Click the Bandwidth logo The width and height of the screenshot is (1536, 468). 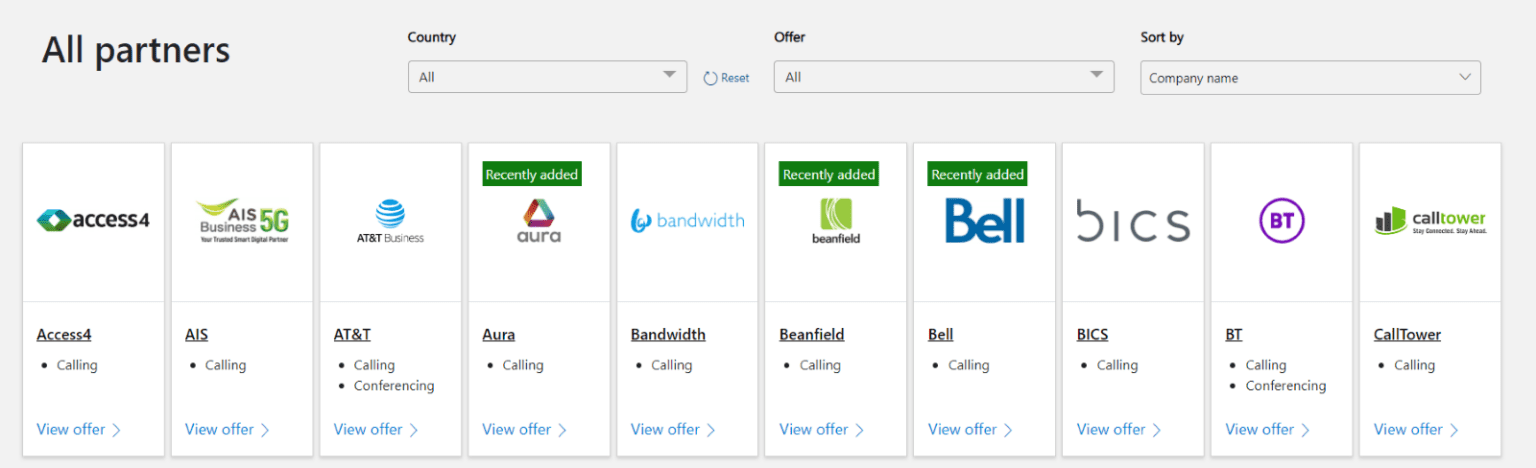click(x=687, y=221)
